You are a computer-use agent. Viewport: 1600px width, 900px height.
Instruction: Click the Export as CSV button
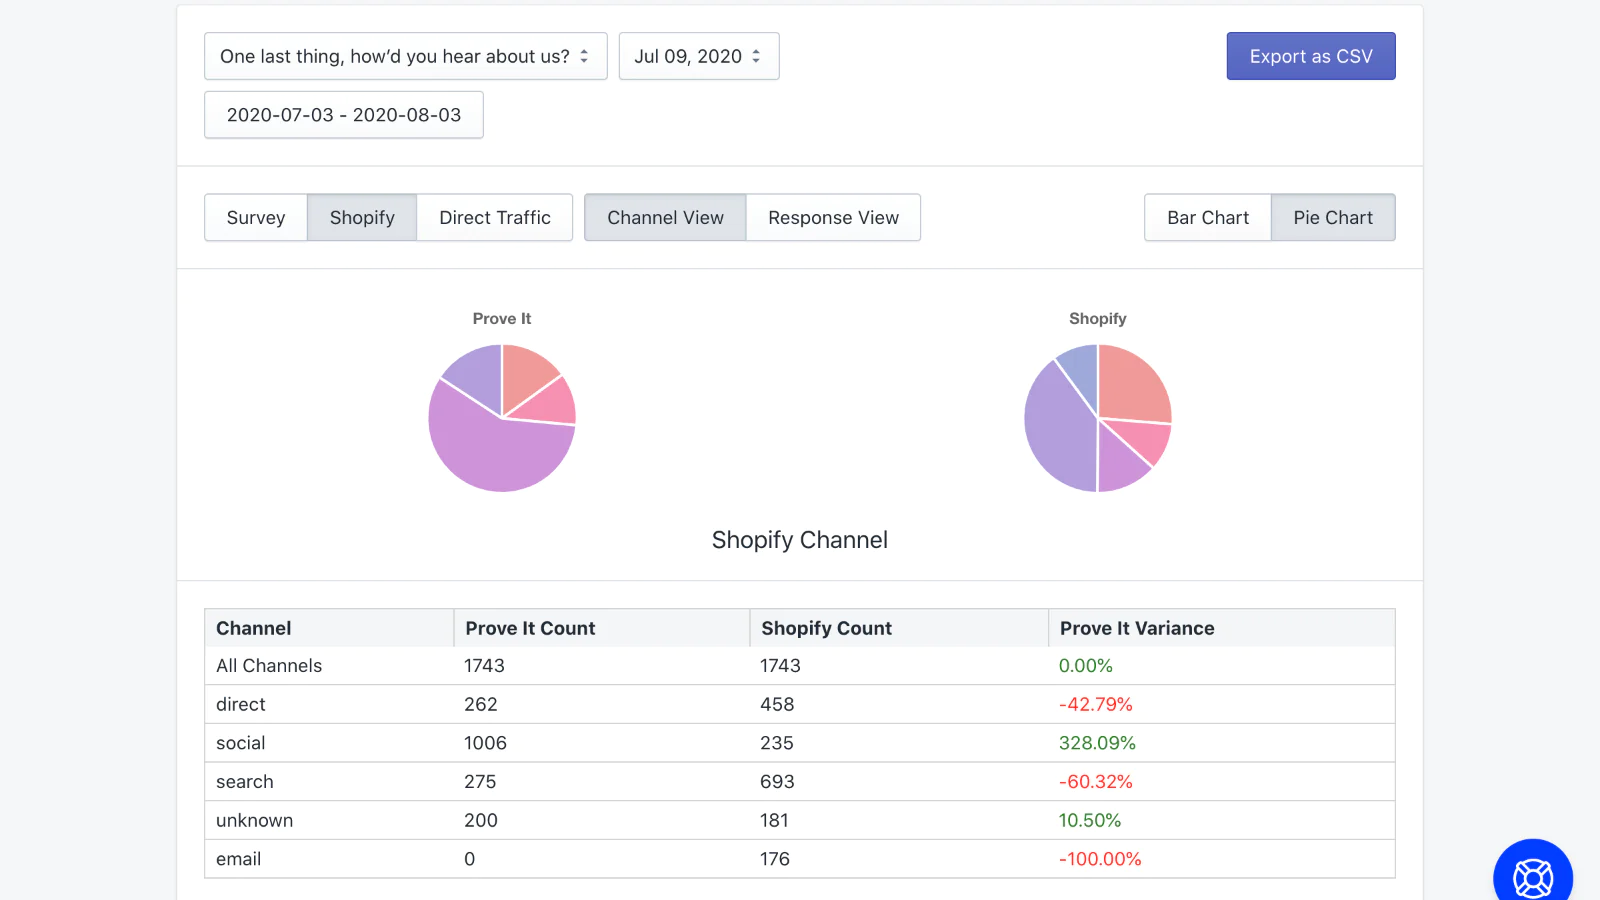[1311, 56]
